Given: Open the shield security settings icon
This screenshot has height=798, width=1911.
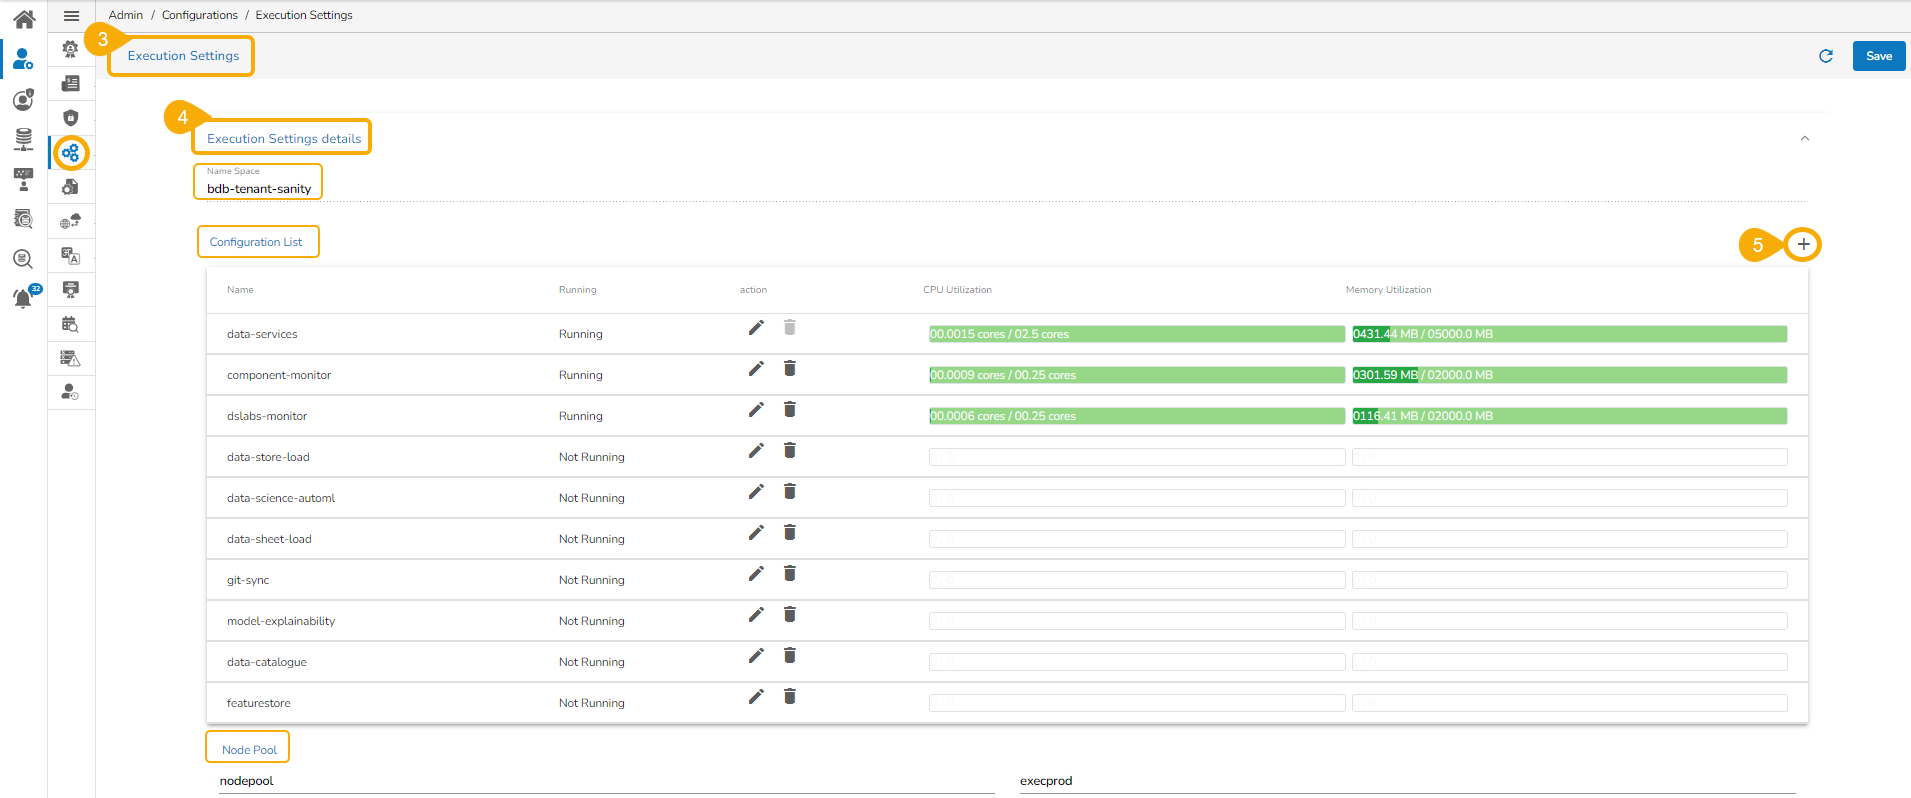Looking at the screenshot, I should [x=71, y=118].
